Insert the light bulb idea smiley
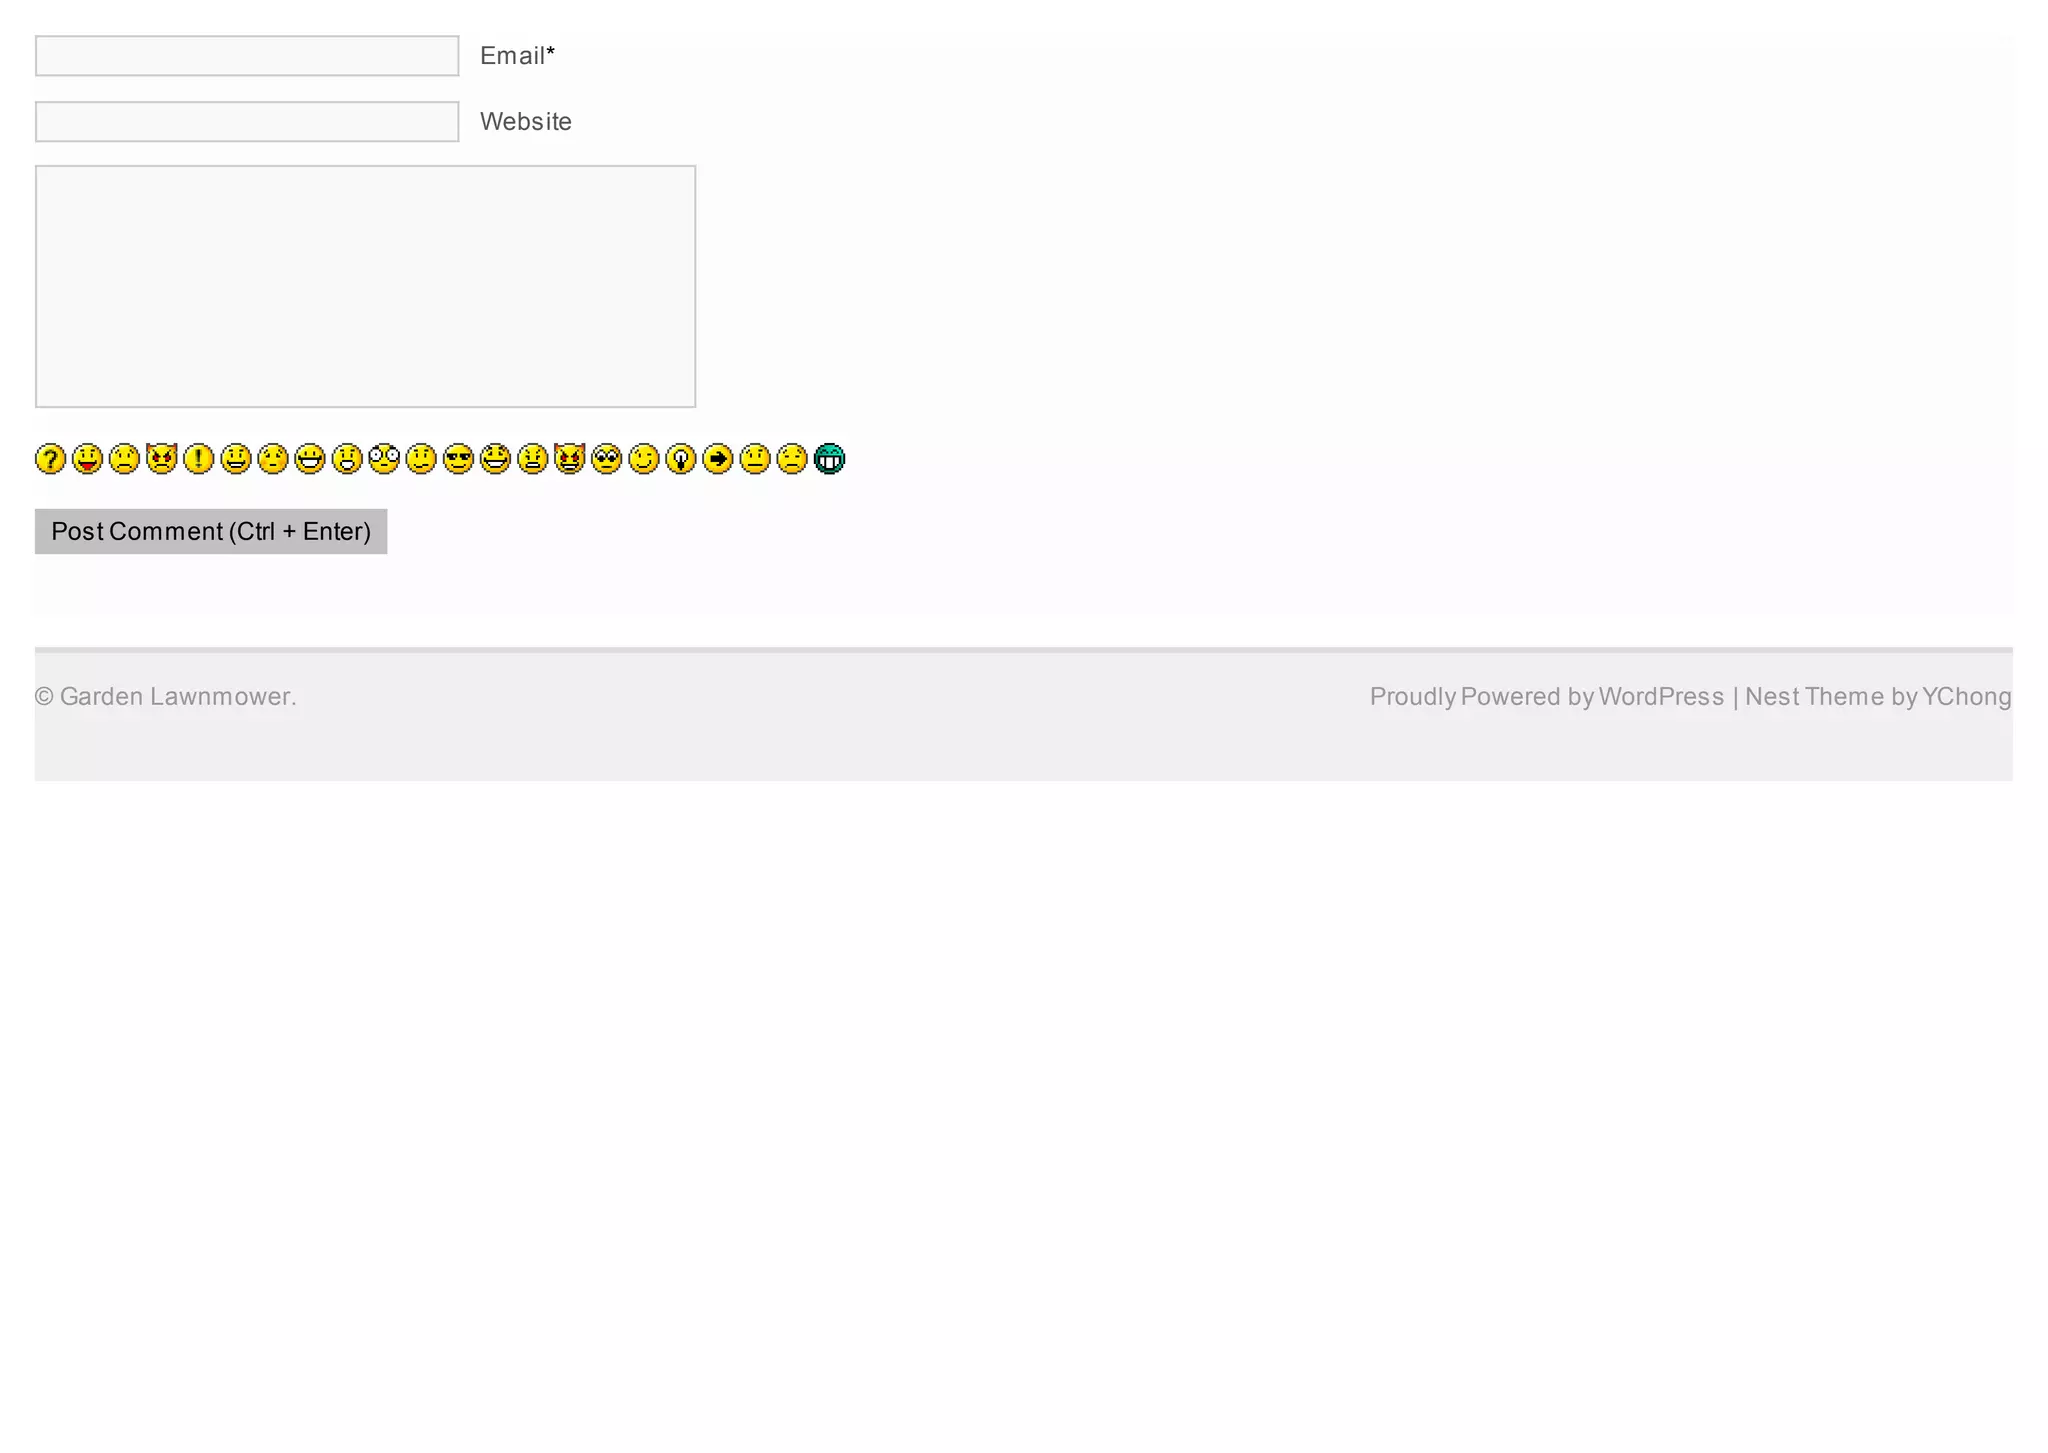2048x1453 pixels. (x=680, y=459)
